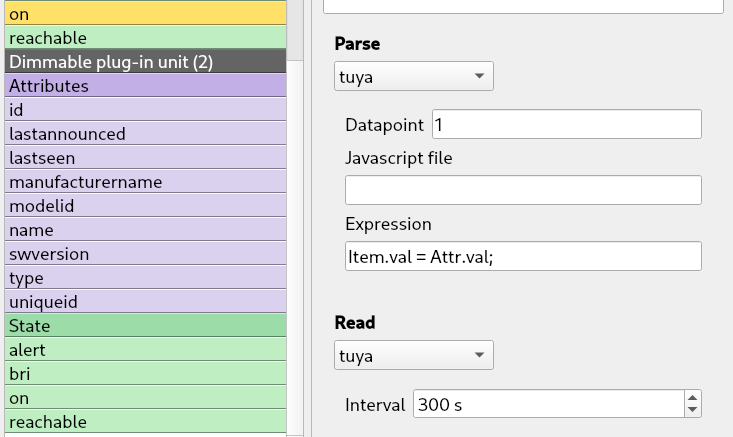Click the Javascript file input field
Image resolution: width=733 pixels, height=437 pixels.
coord(523,190)
